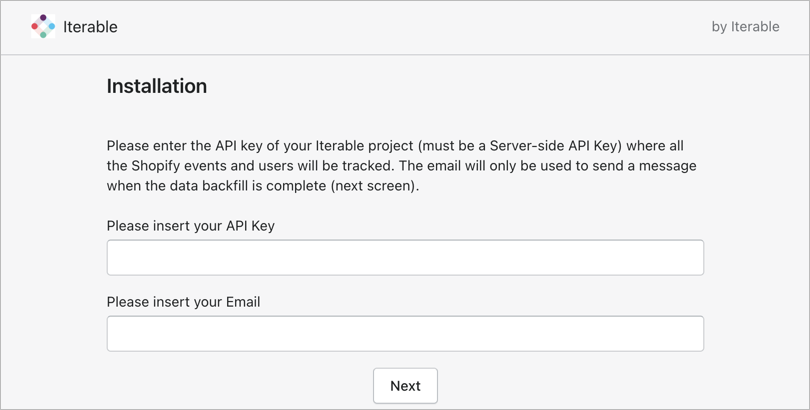Click the Next button
The image size is (810, 410).
[405, 386]
